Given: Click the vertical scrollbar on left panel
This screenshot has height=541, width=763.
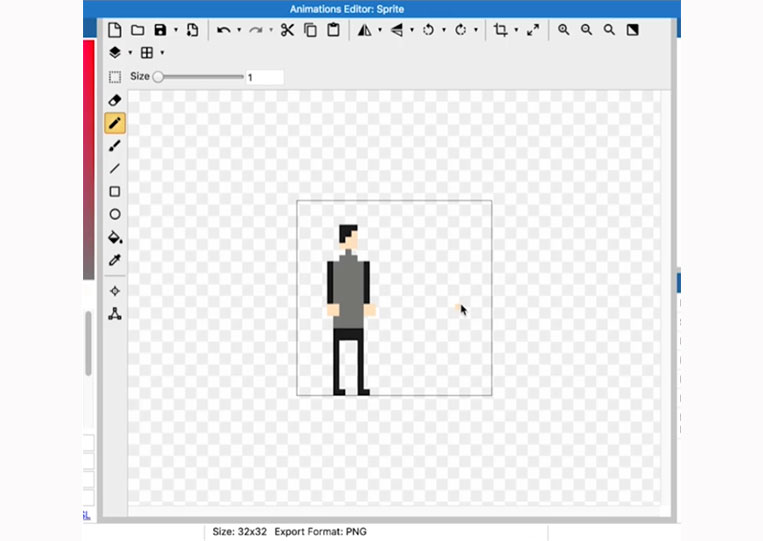Looking at the screenshot, I should click(x=89, y=343).
